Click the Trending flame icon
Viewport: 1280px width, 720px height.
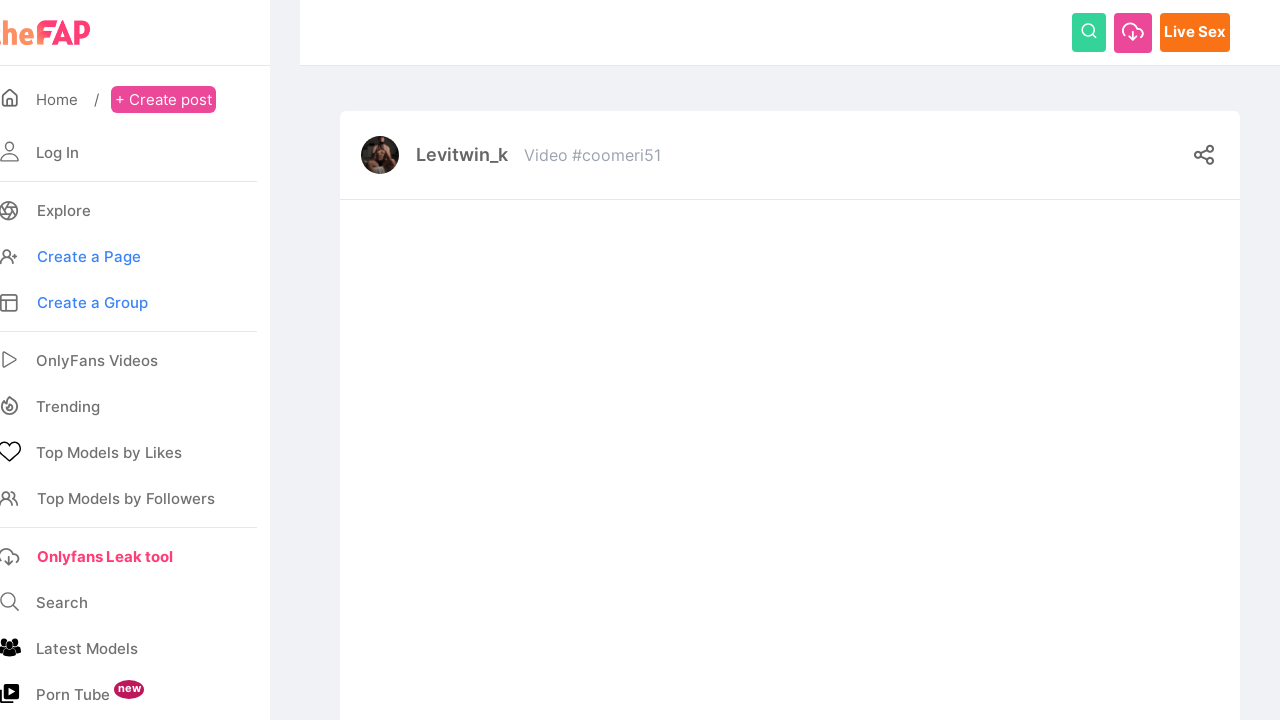click(10, 406)
